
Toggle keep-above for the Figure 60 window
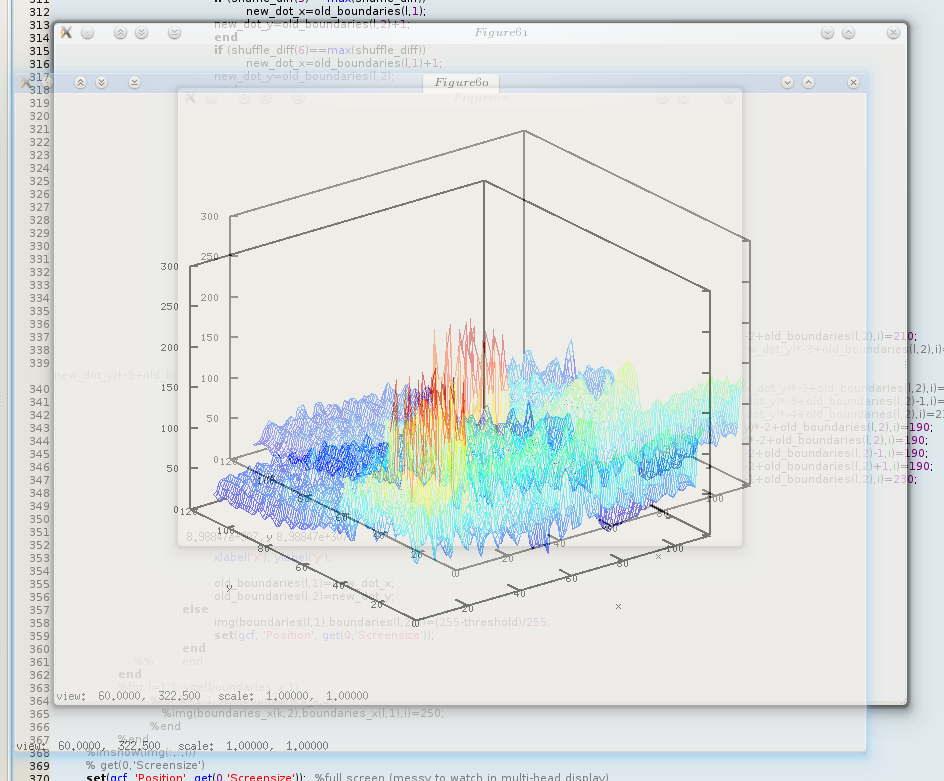click(x=81, y=82)
